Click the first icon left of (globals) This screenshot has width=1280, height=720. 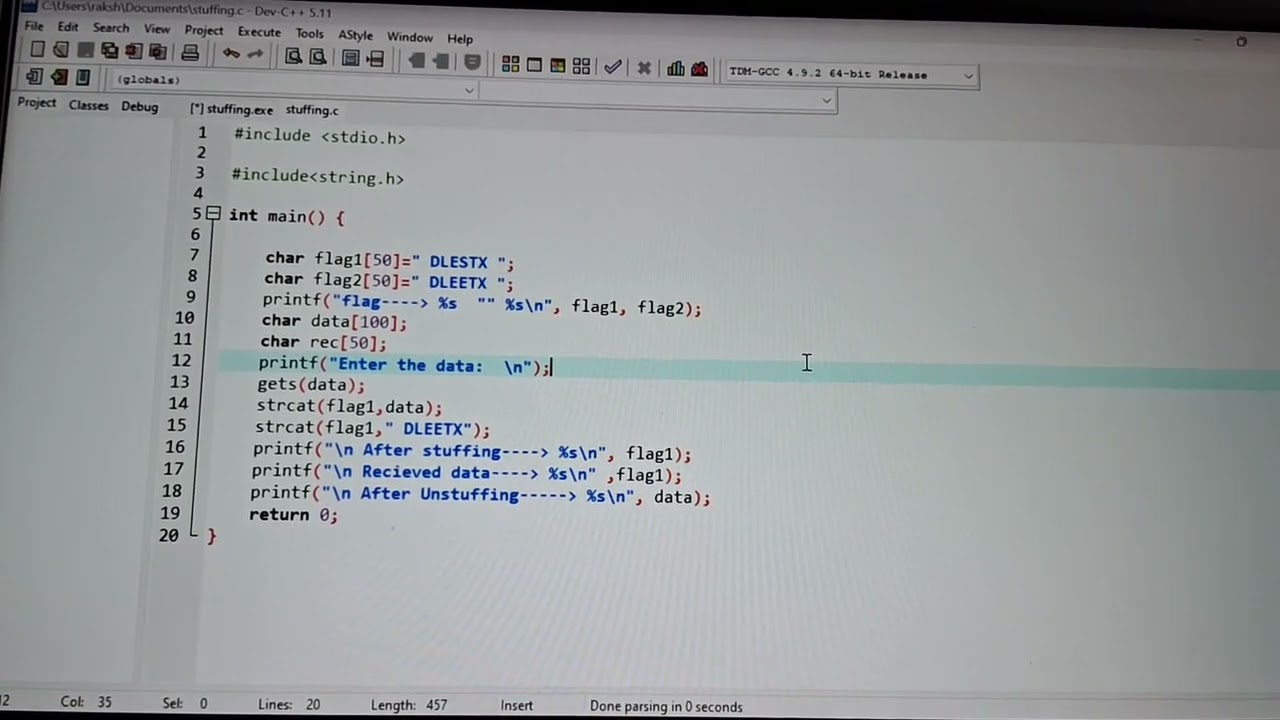(x=35, y=76)
